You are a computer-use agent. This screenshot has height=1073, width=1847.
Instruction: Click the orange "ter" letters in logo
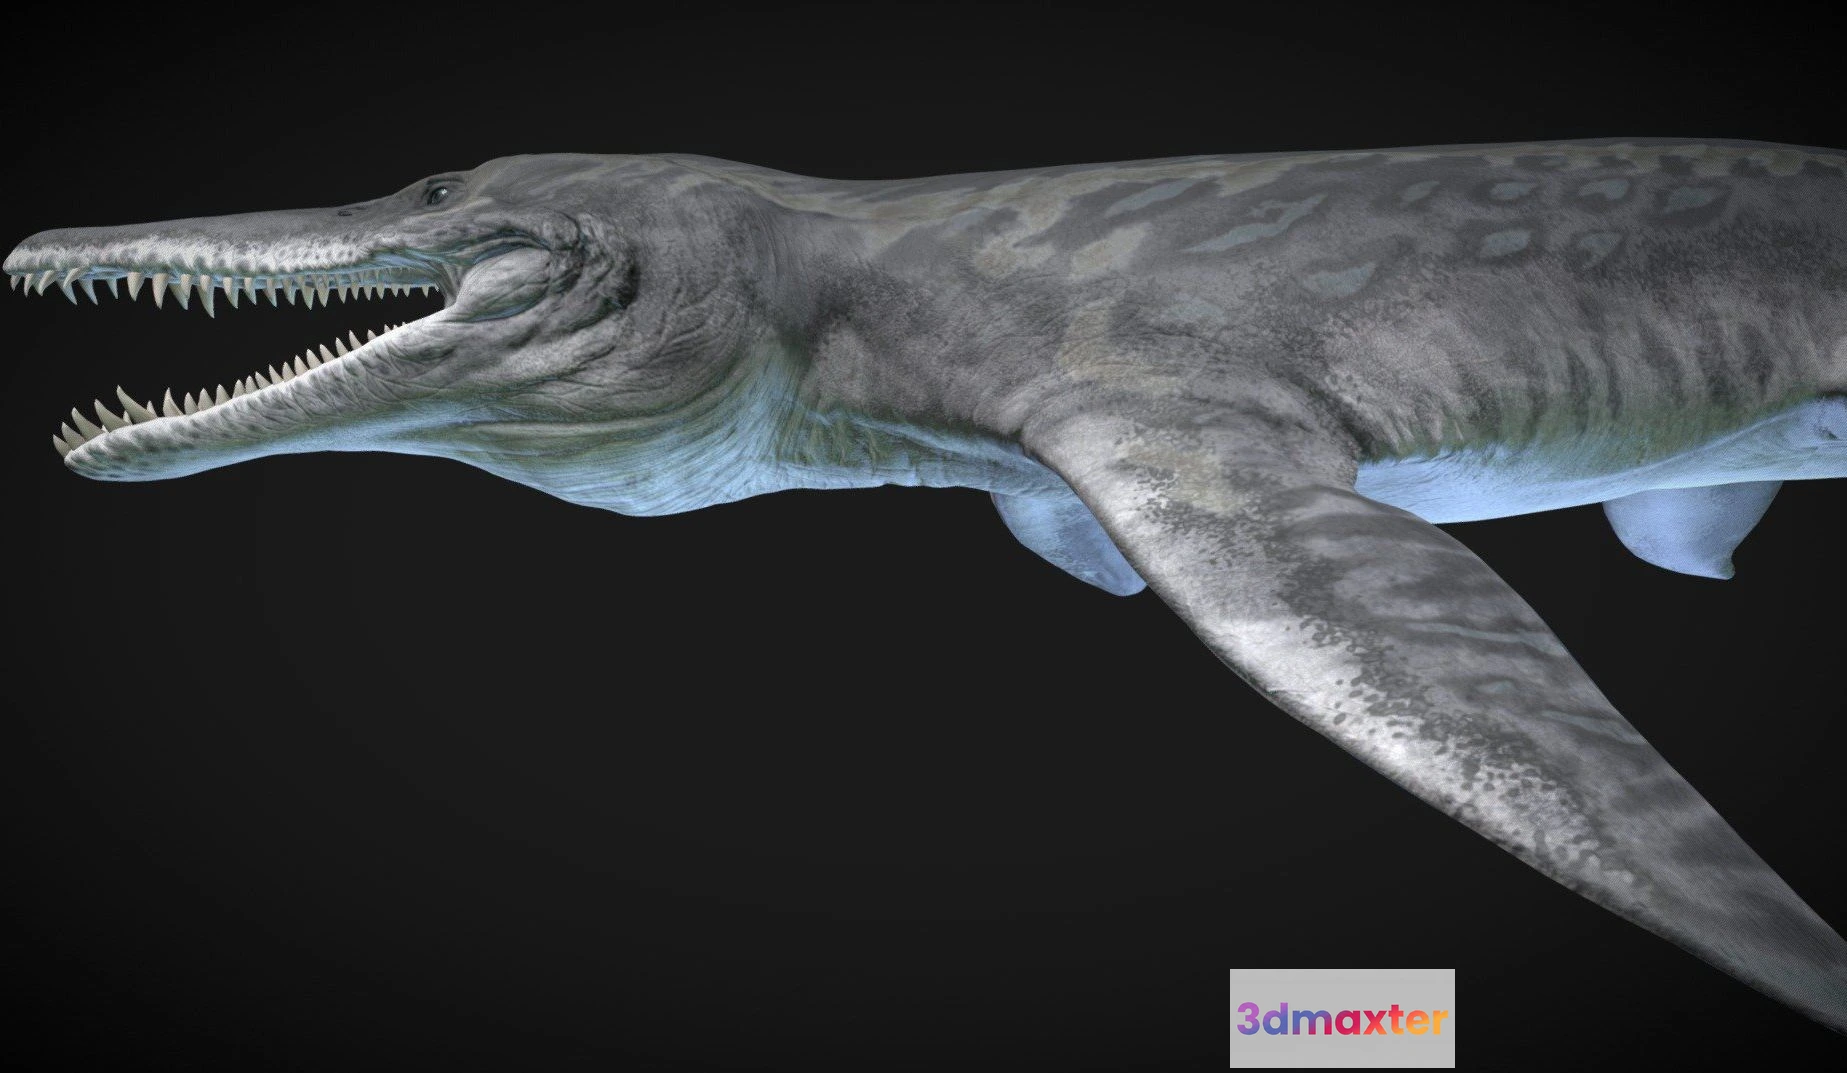1419,1019
